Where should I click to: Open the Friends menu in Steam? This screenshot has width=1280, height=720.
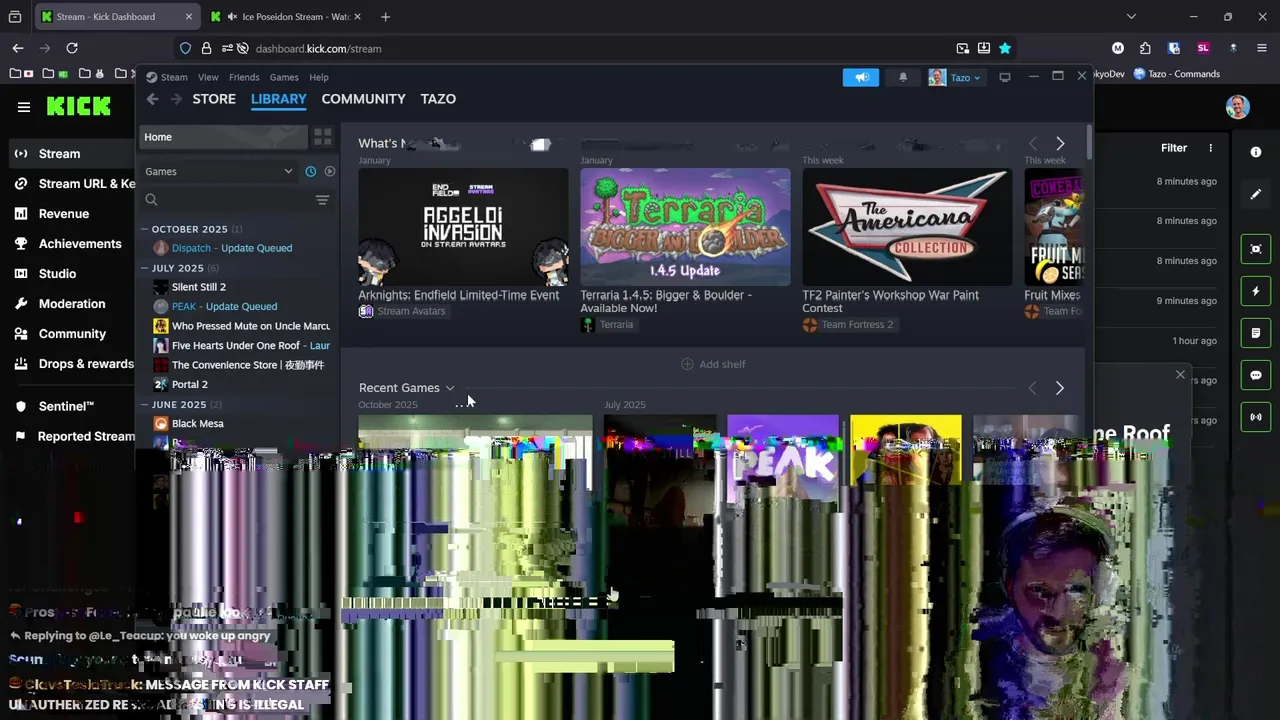click(244, 77)
